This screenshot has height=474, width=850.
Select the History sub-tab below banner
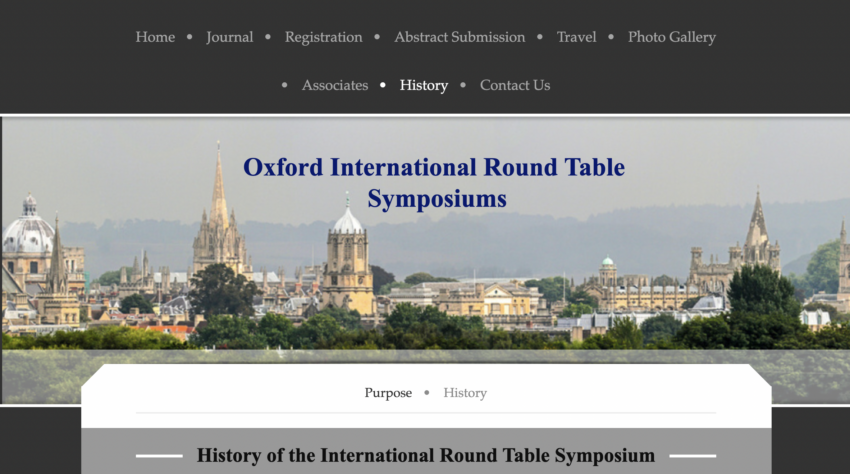point(465,393)
